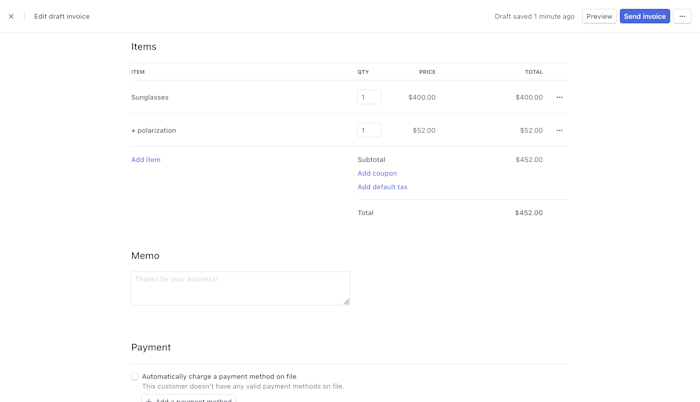This screenshot has width=700, height=402.
Task: Send the invoice
Action: tap(645, 16)
